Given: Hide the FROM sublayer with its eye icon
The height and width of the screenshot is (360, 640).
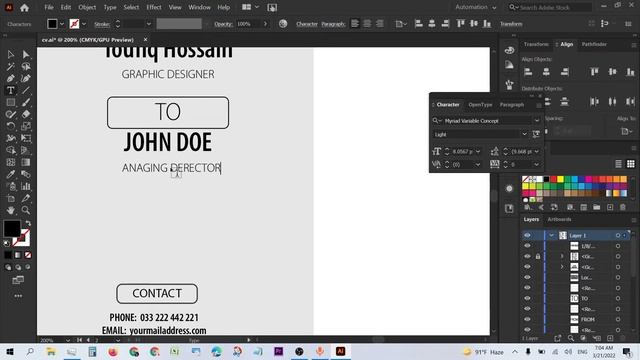Looking at the screenshot, I should [527, 319].
